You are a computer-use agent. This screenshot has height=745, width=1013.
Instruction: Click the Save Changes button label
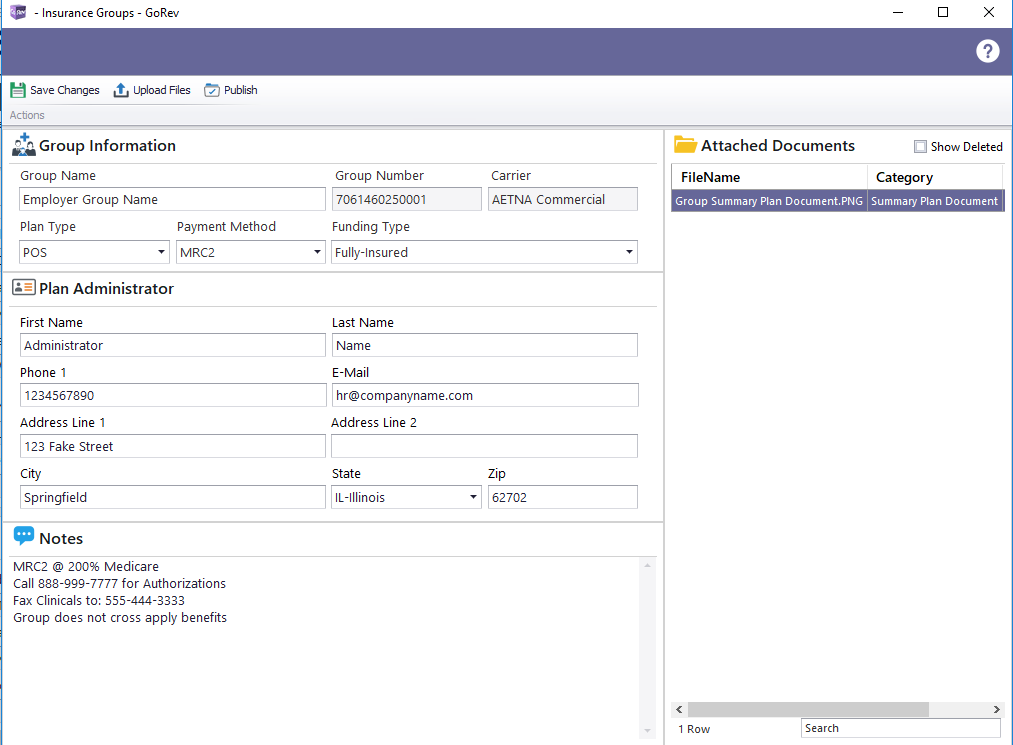coord(65,90)
